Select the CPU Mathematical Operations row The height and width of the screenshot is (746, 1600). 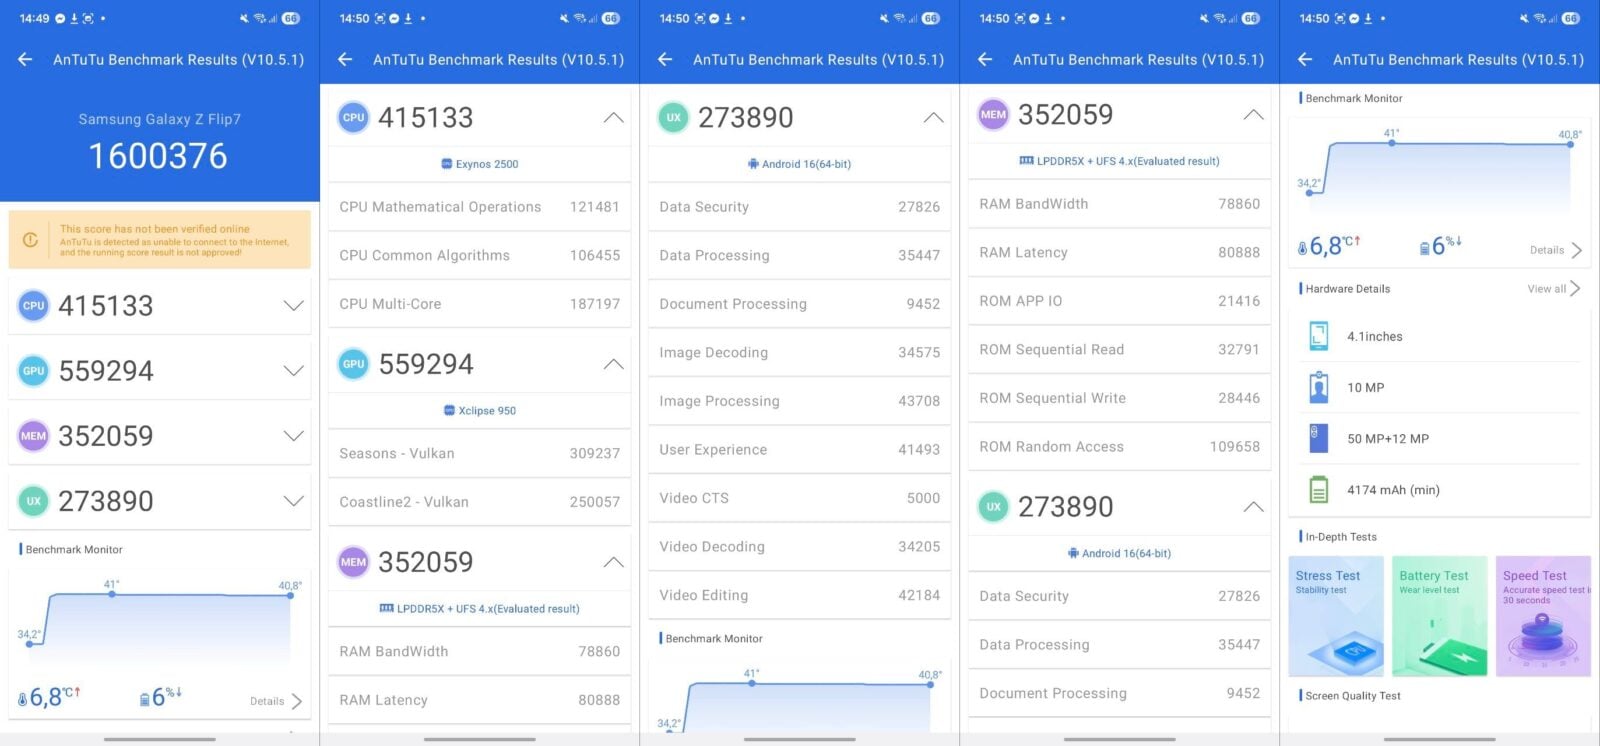[480, 207]
